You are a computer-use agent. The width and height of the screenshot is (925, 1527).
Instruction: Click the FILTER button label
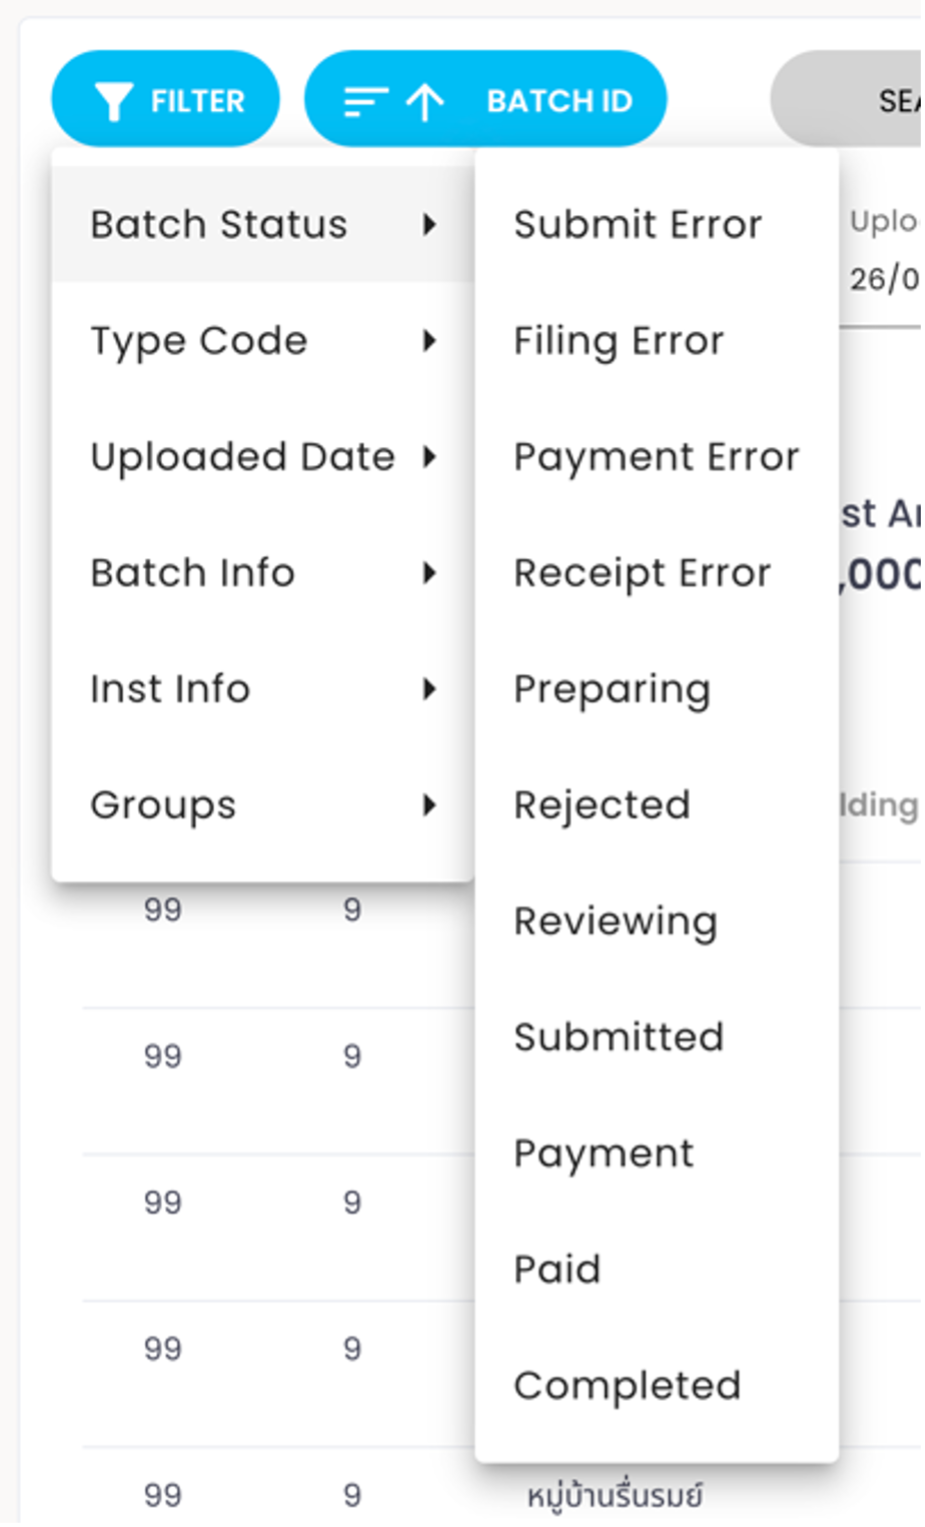click(197, 101)
